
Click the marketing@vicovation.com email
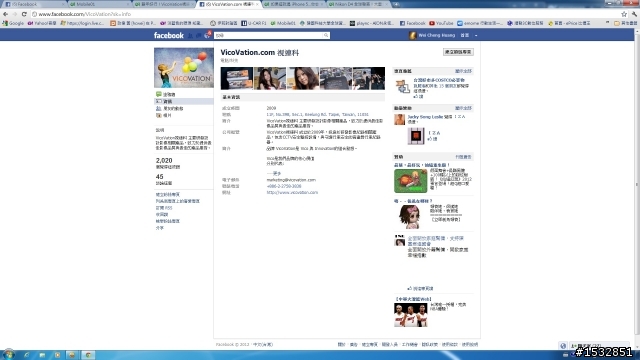click(291, 180)
